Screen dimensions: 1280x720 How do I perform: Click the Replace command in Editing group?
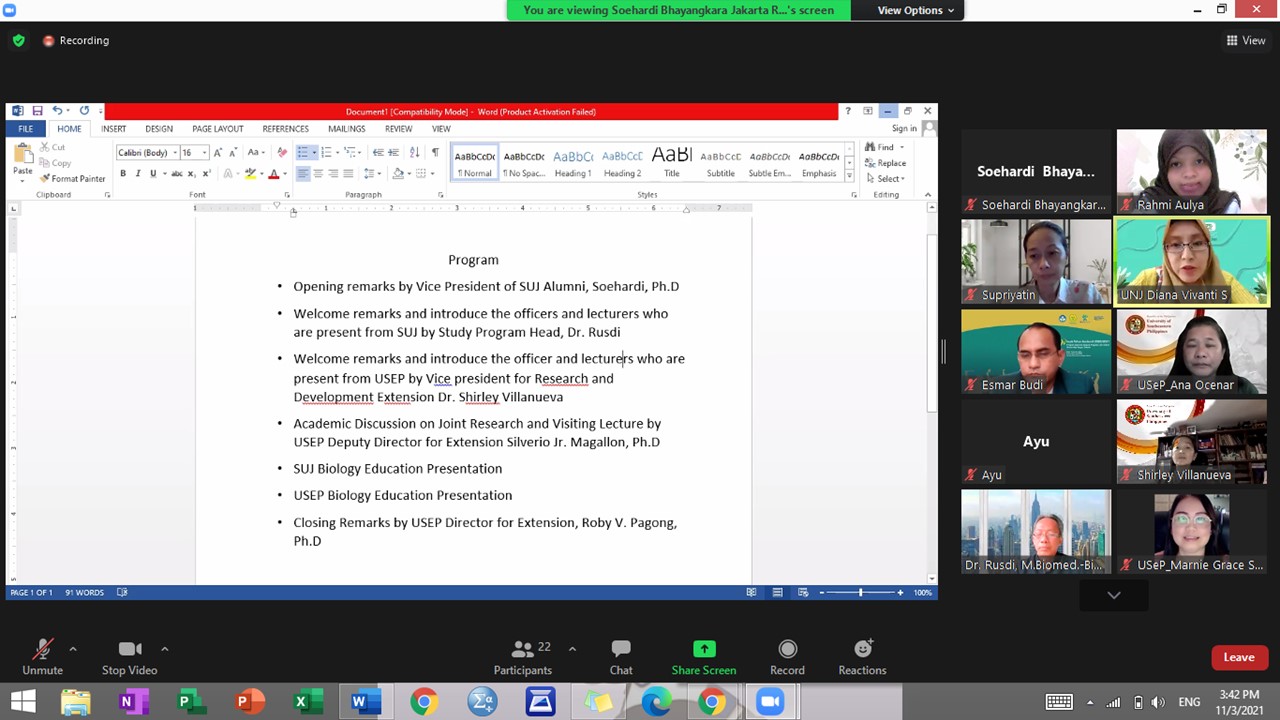pyautogui.click(x=885, y=163)
